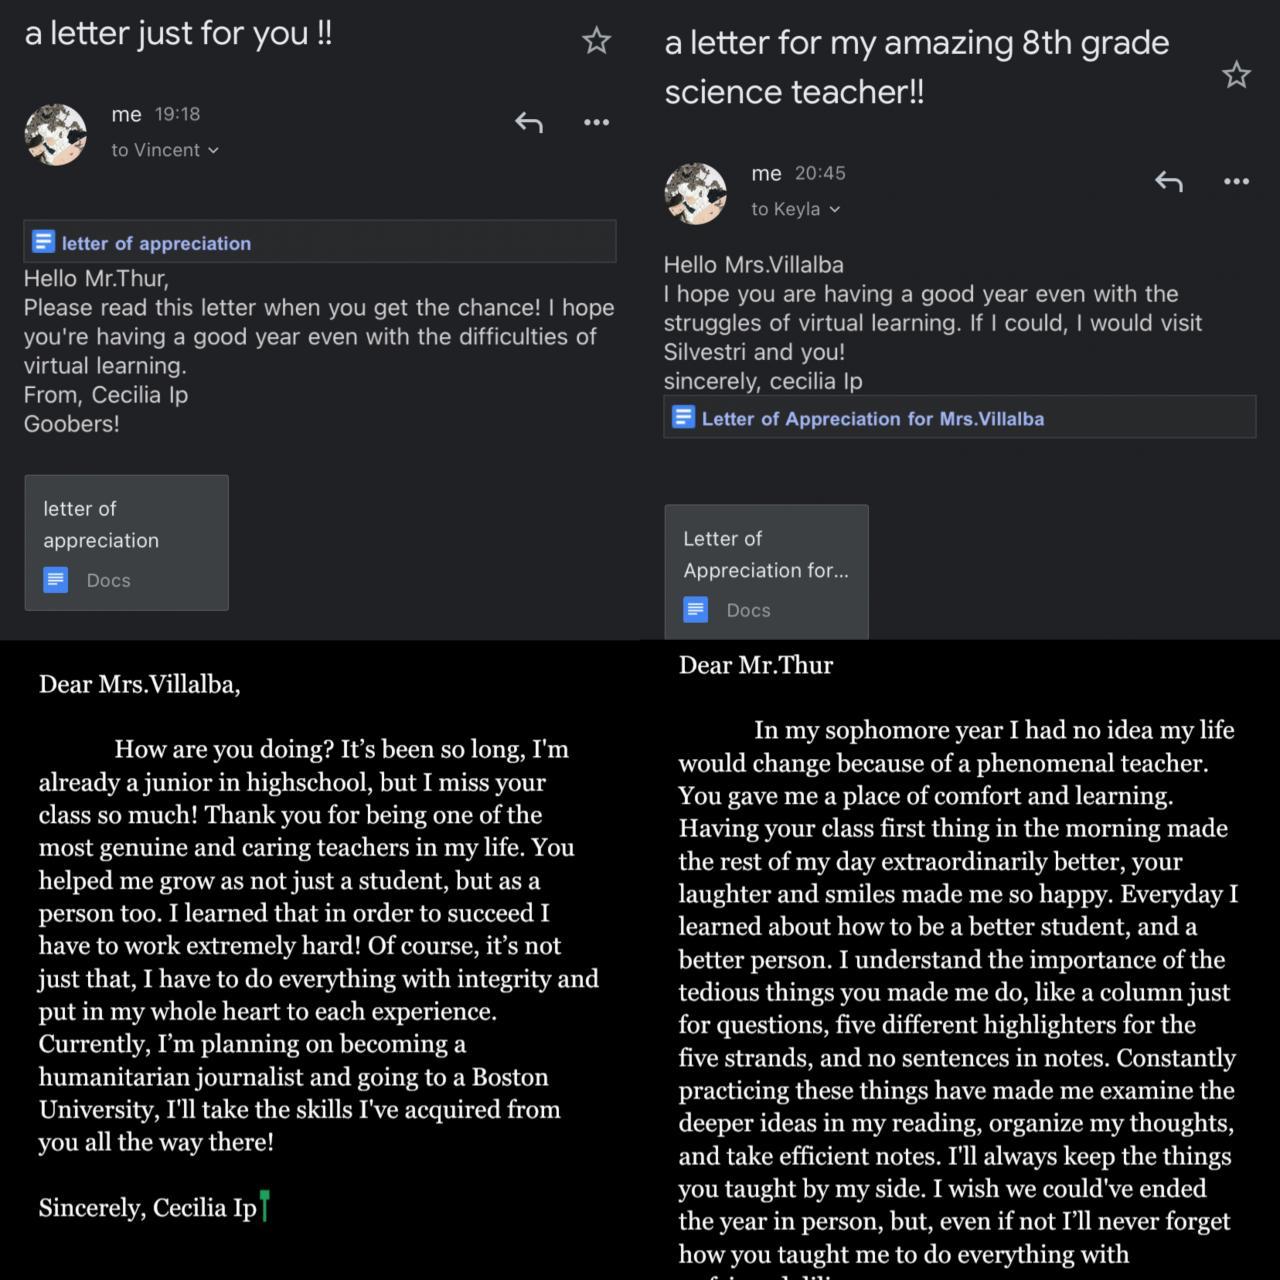Click Docs icon beside Mrs.Villalba letter link
The image size is (1280, 1280).
[683, 418]
